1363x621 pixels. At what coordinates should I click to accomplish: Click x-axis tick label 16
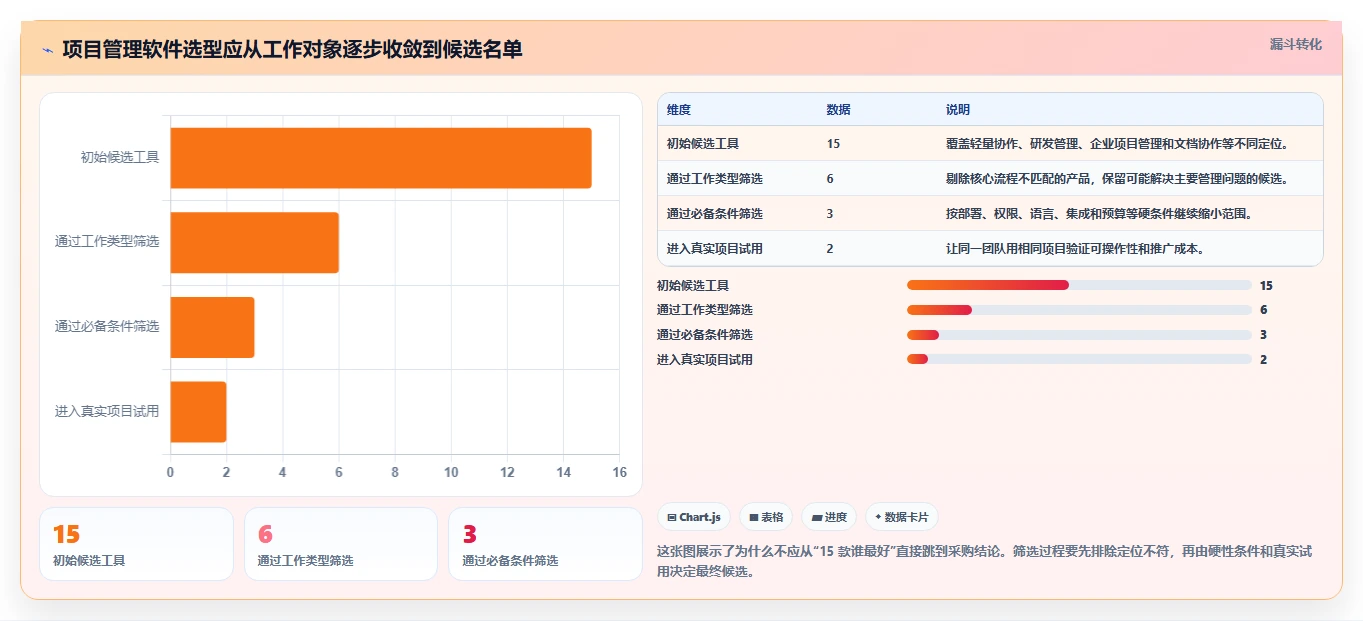[619, 472]
